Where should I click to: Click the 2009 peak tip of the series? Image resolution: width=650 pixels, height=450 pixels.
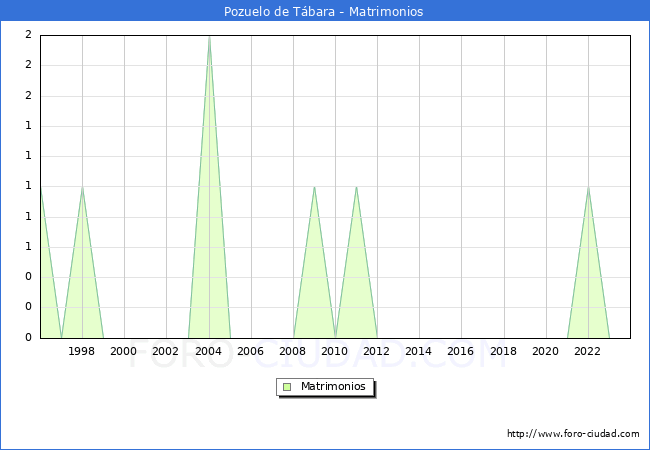pos(314,187)
